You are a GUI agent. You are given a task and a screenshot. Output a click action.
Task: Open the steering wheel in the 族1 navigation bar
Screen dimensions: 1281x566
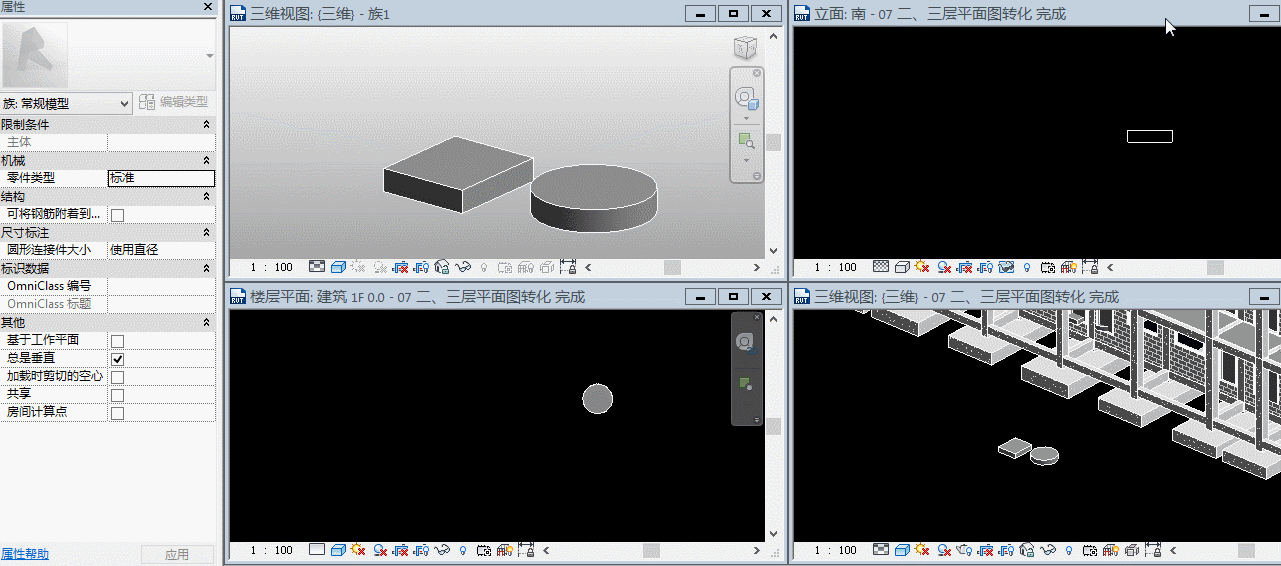coord(743,97)
